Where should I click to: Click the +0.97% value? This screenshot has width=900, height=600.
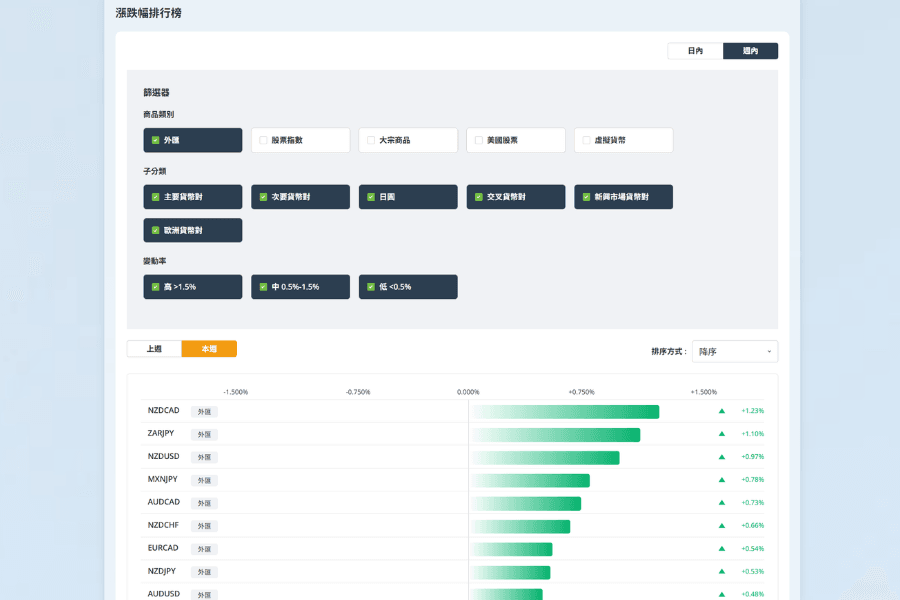coord(752,457)
